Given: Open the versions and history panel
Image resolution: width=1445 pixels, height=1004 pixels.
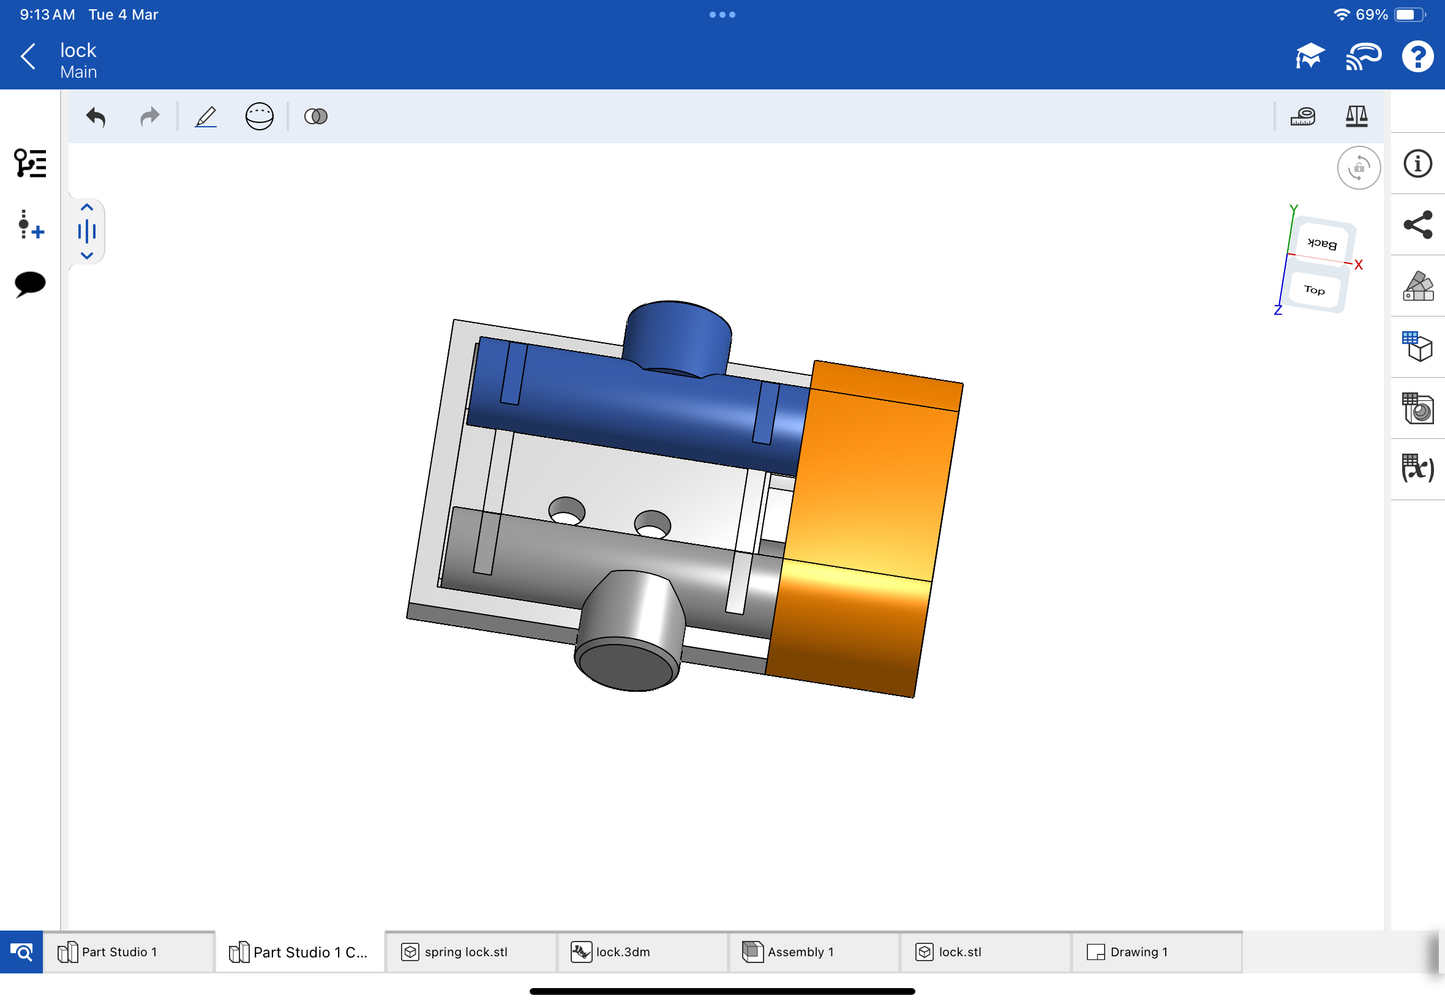Looking at the screenshot, I should (30, 163).
